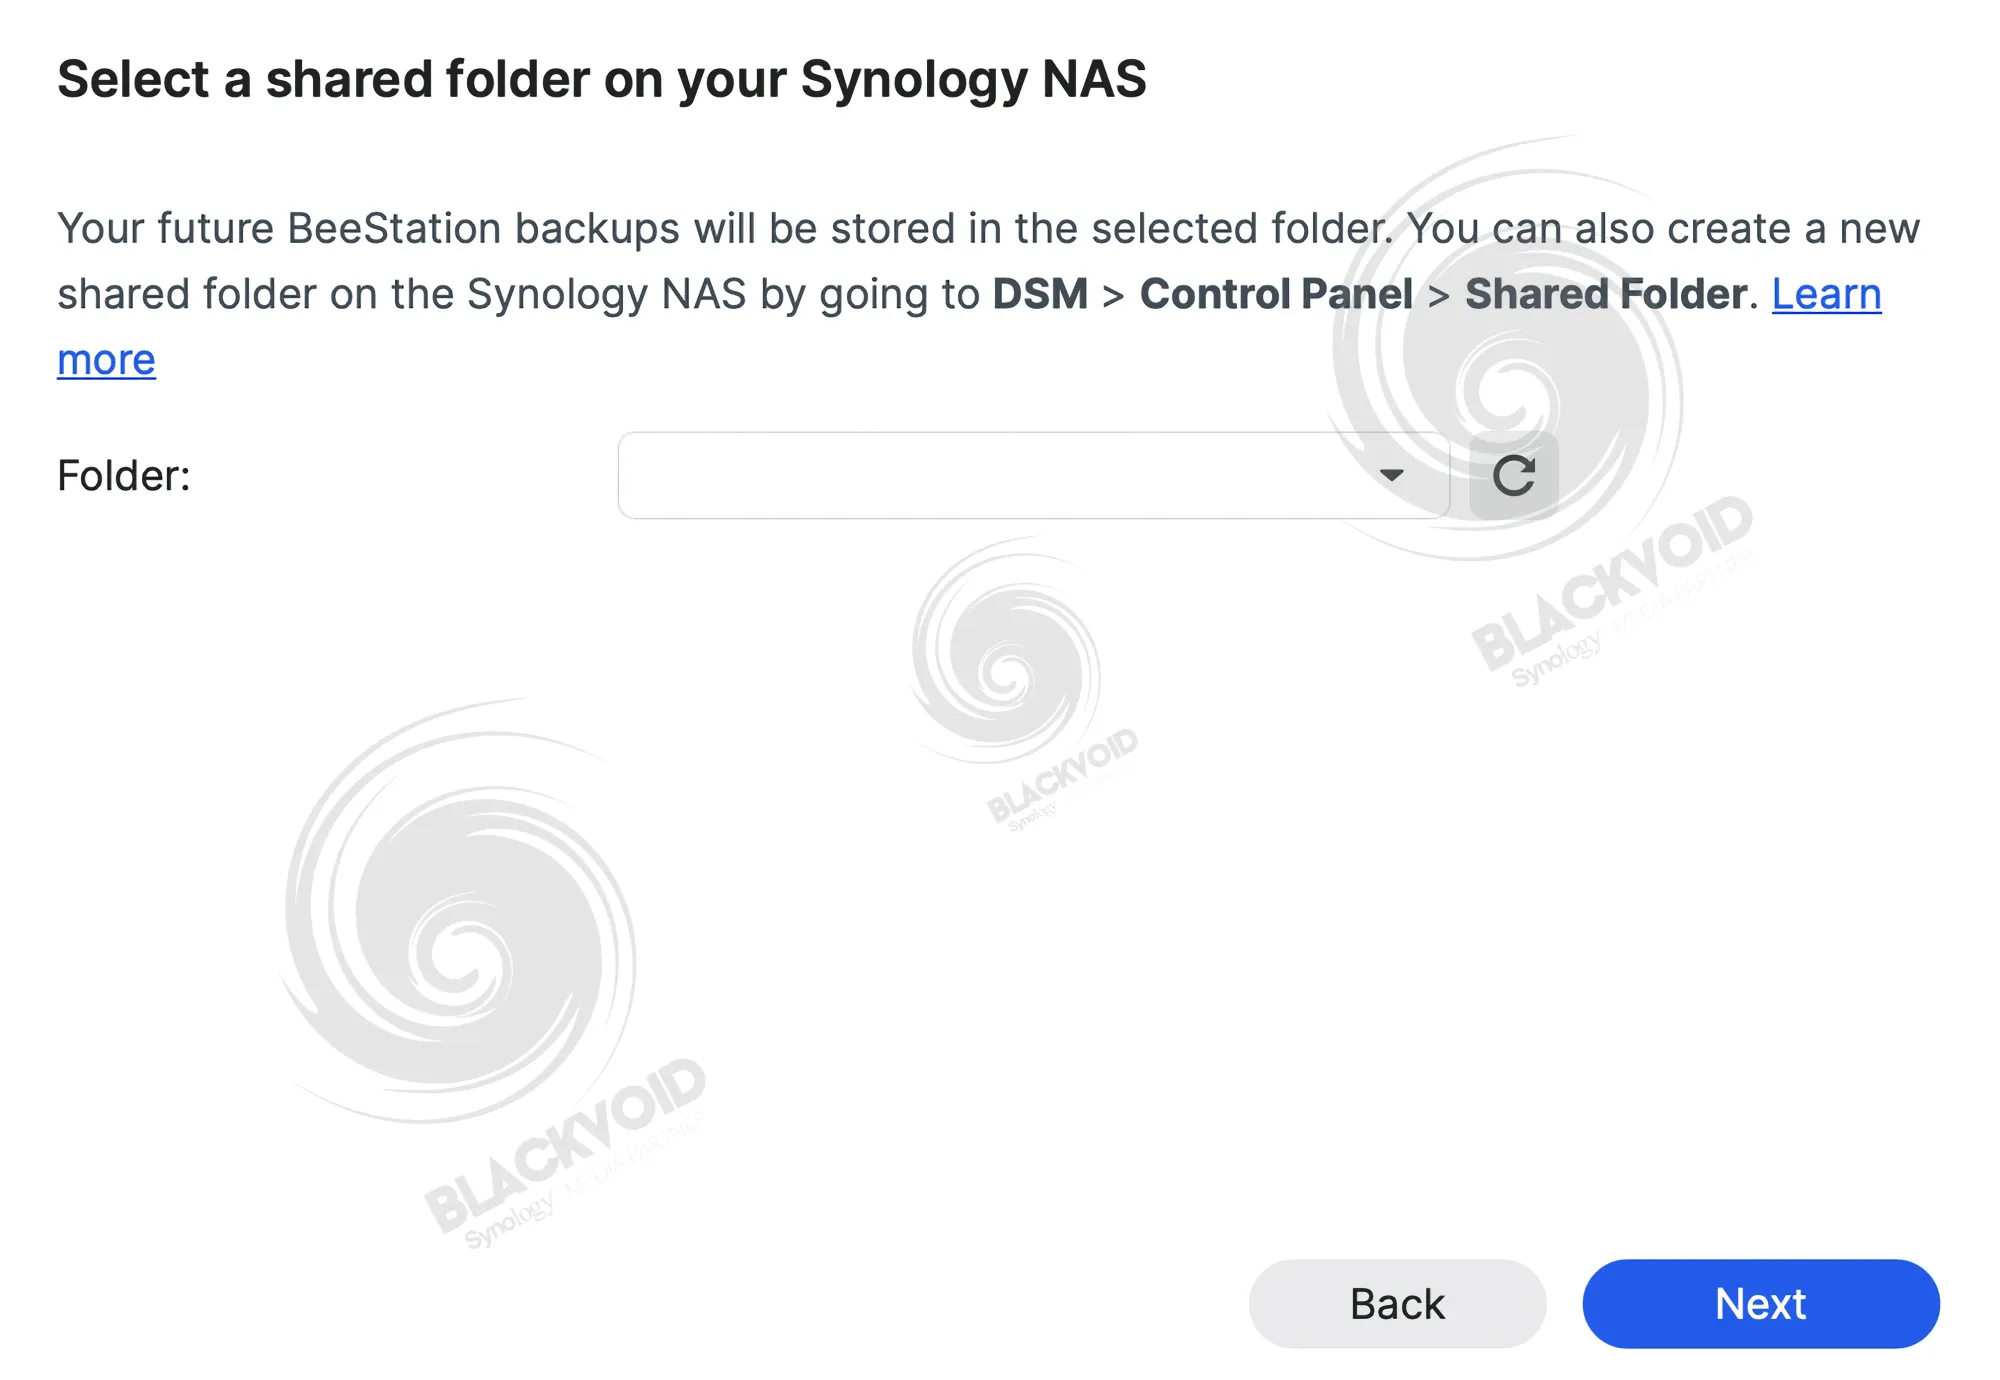Click the dialog title heading
The height and width of the screenshot is (1380, 2000).
click(602, 79)
